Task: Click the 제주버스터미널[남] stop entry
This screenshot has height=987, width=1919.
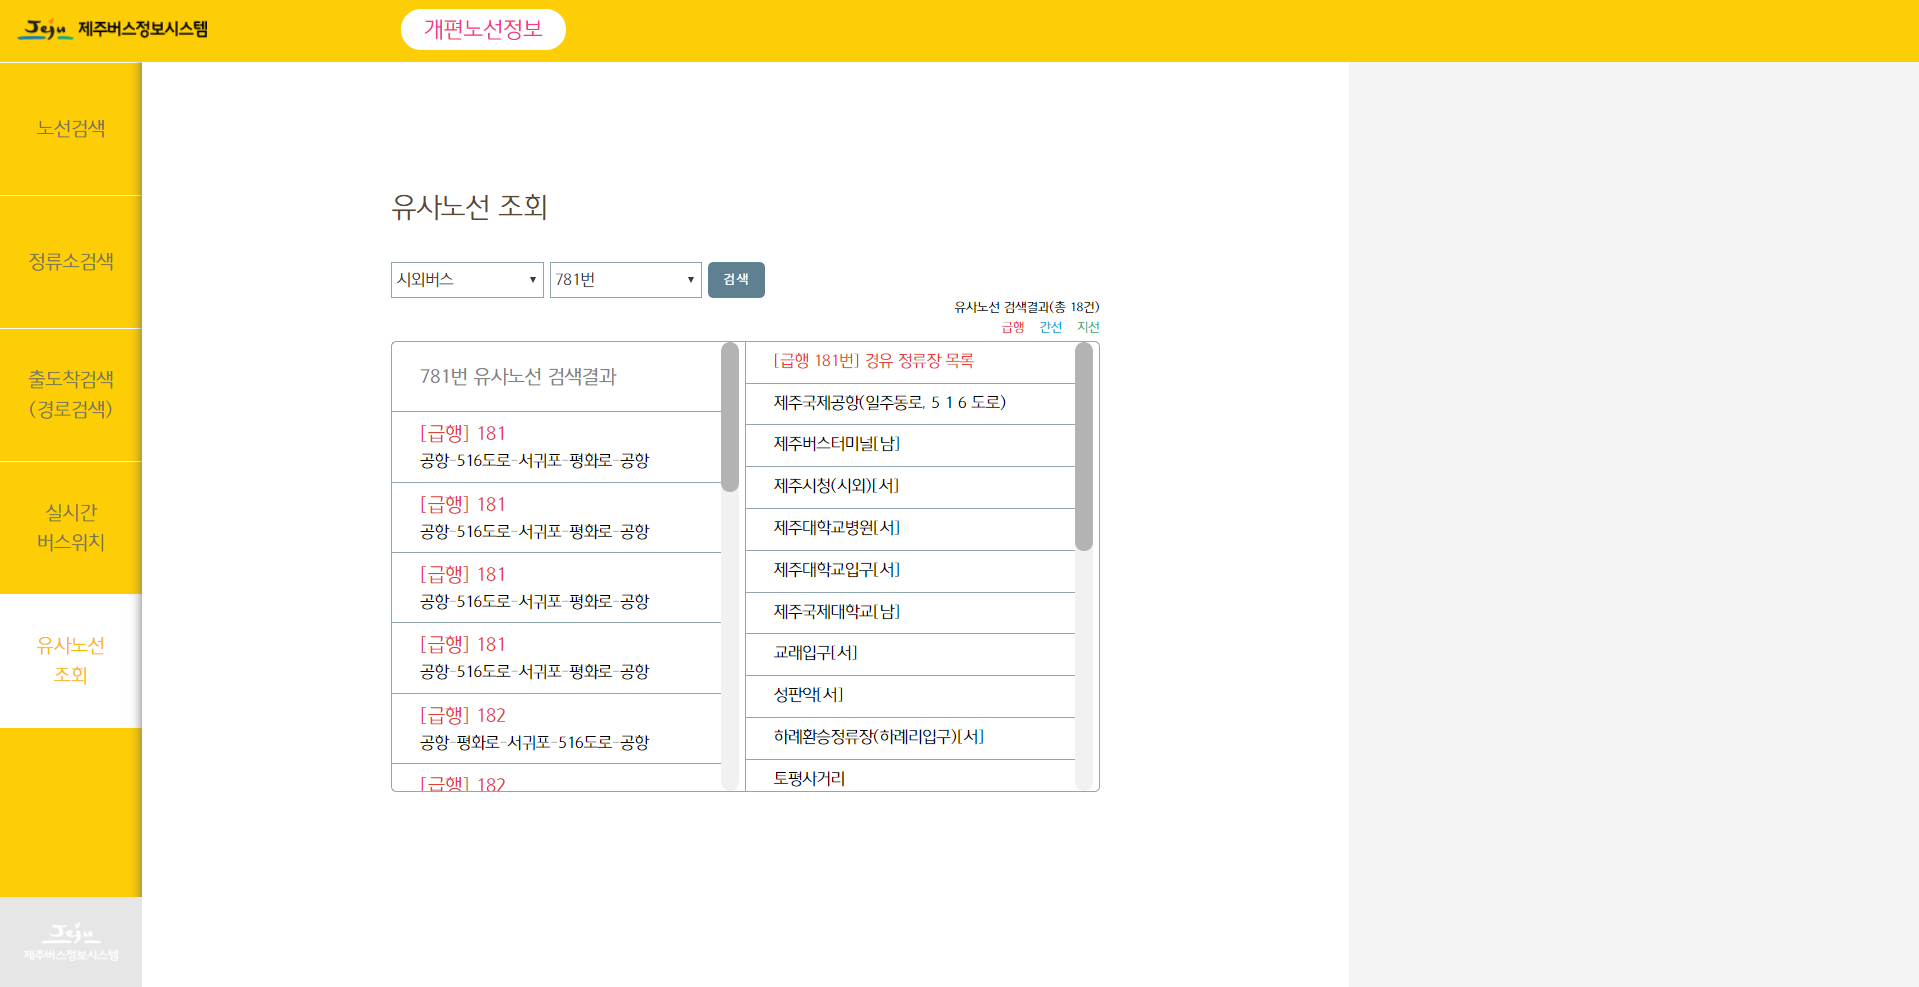Action: (909, 445)
